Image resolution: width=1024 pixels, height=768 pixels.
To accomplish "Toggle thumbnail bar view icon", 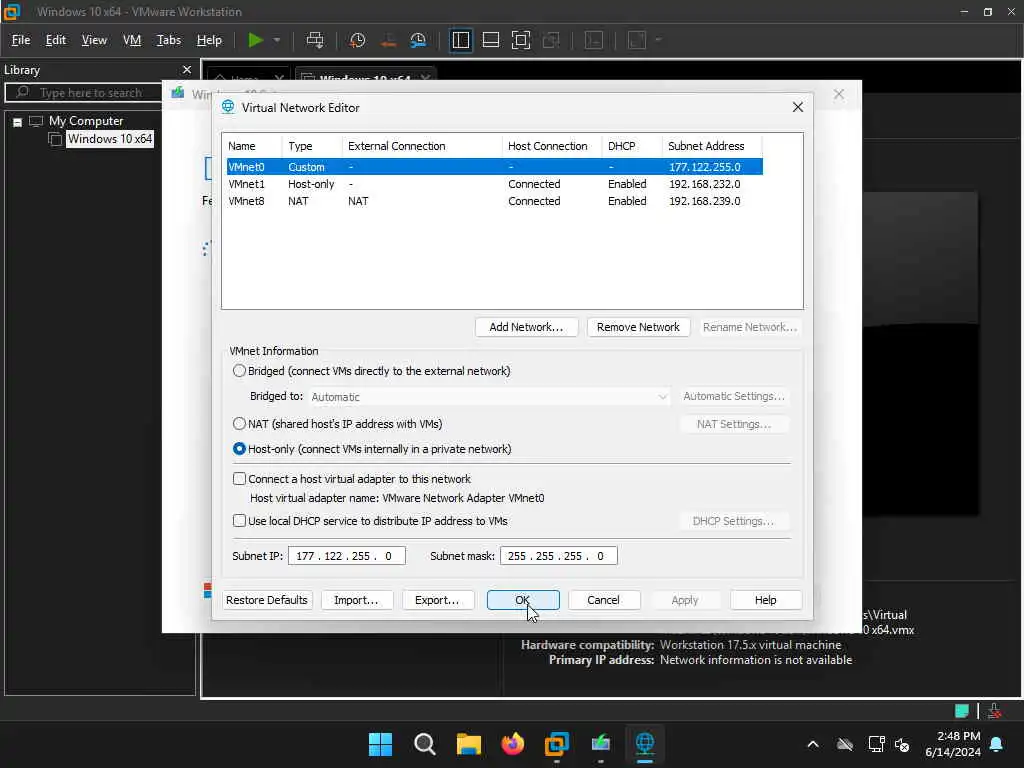I will [x=490, y=40].
